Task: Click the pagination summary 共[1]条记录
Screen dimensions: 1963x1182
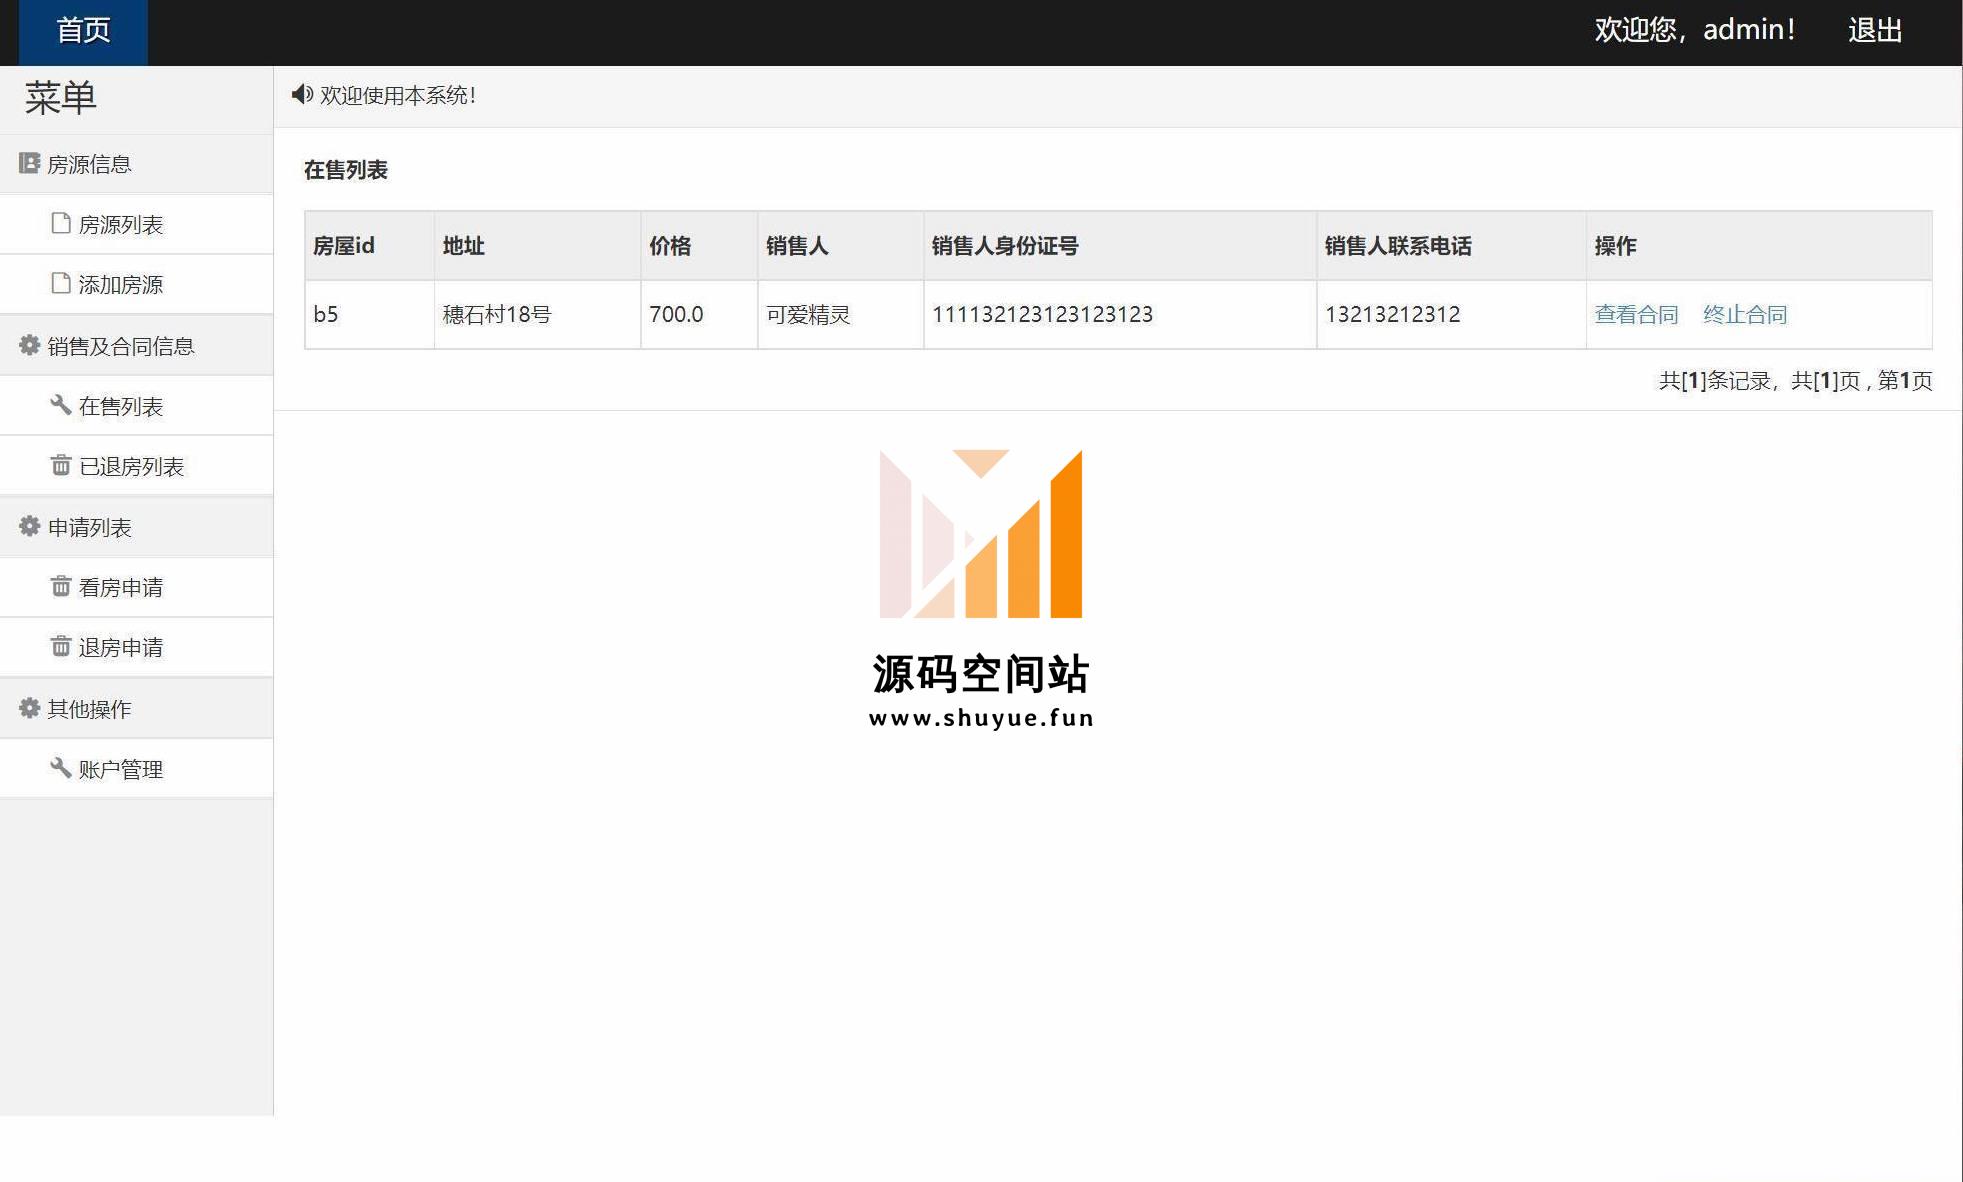Action: (x=1715, y=380)
